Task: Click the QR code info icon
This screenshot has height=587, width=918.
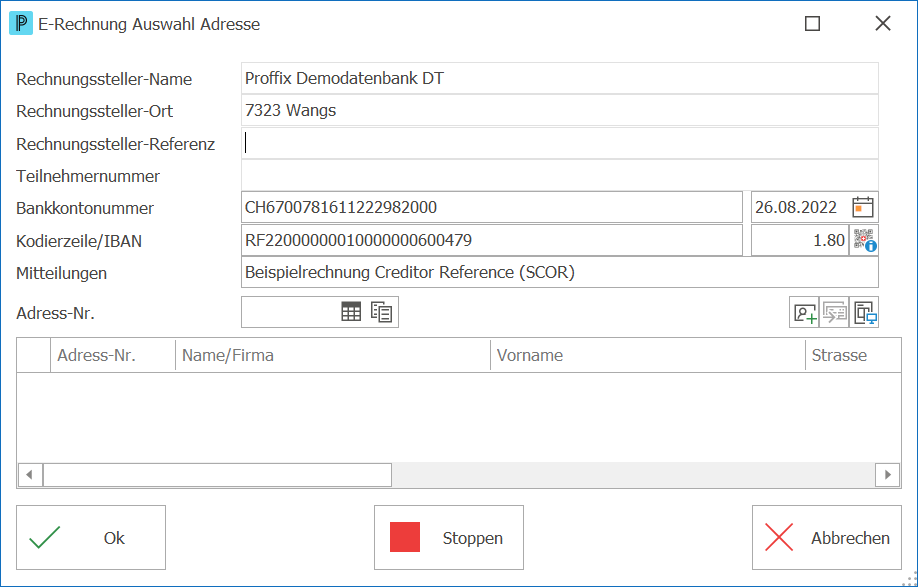Action: point(864,240)
